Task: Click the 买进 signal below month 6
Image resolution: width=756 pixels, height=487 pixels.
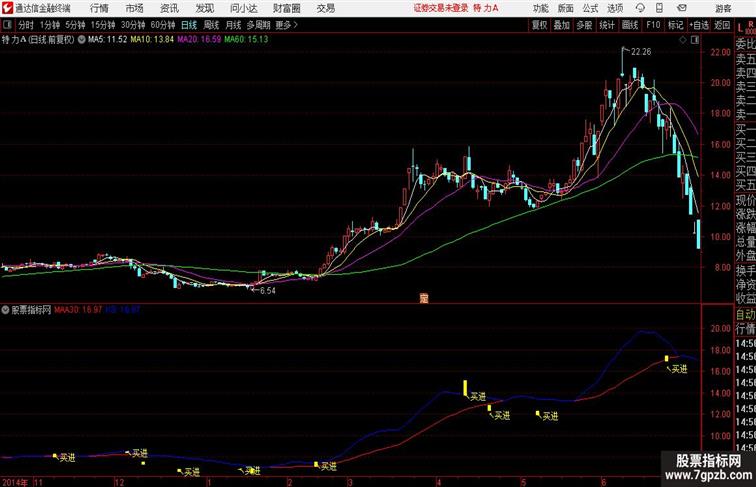Action: (679, 369)
